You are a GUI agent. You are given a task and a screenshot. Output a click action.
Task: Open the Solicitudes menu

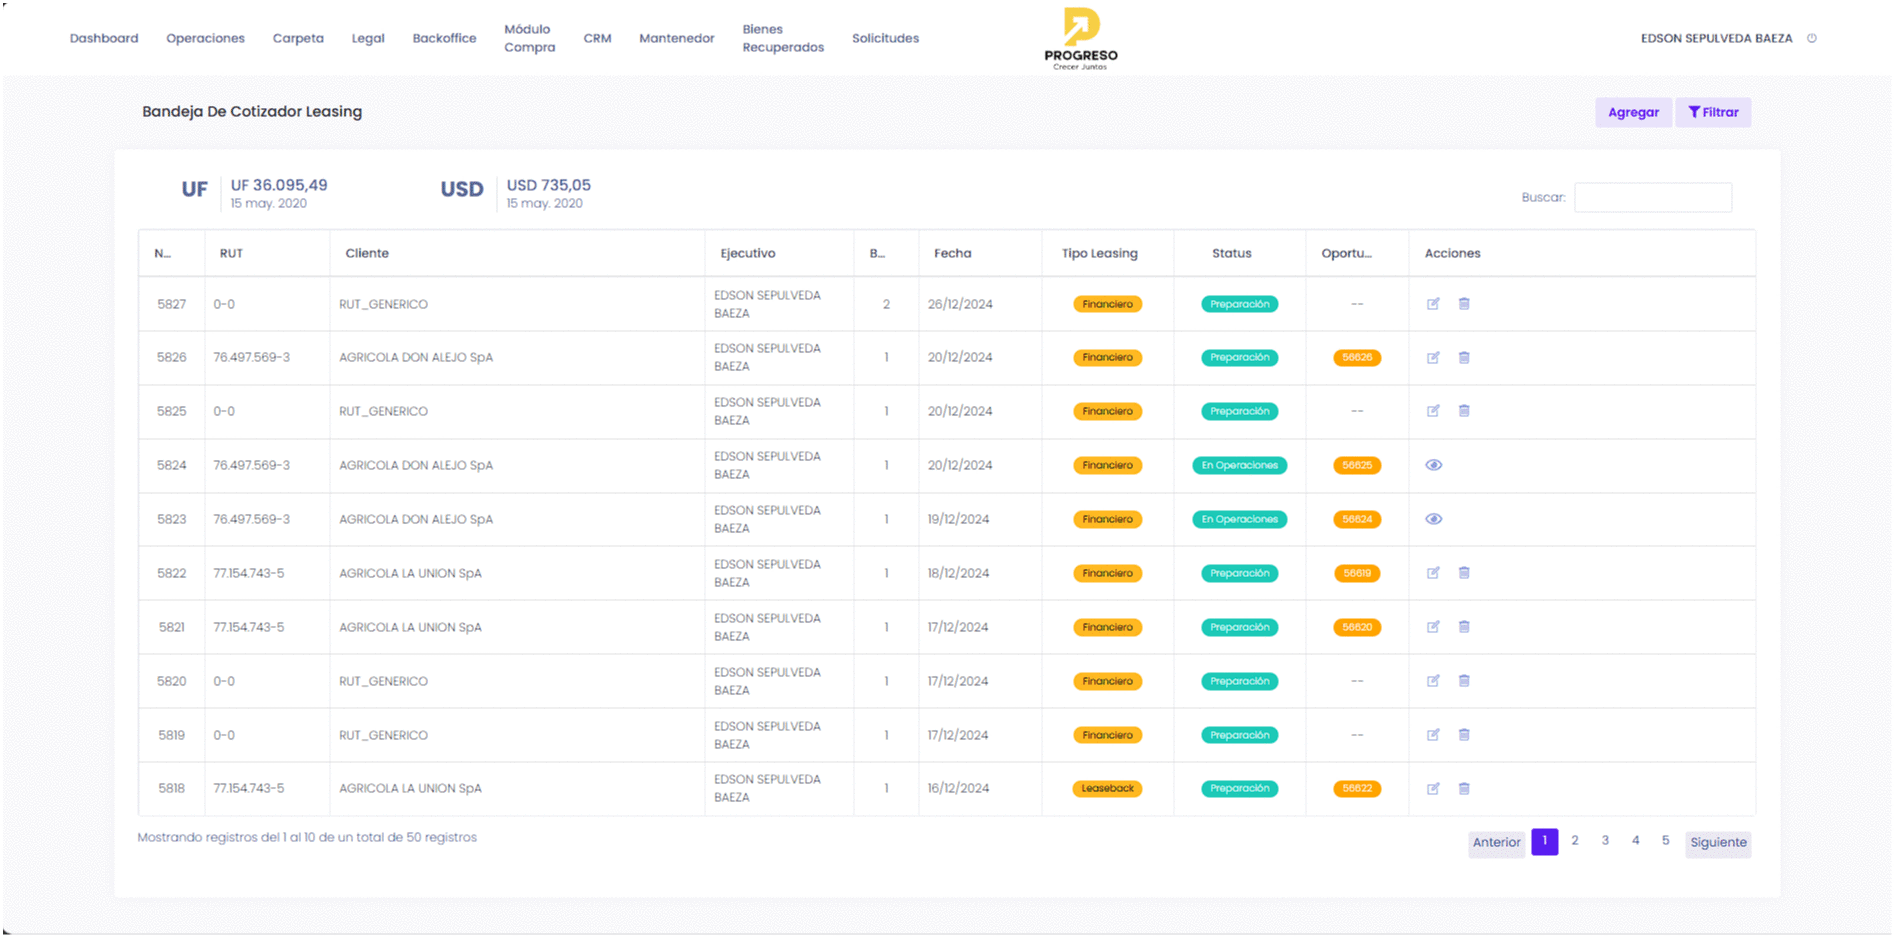tap(885, 38)
